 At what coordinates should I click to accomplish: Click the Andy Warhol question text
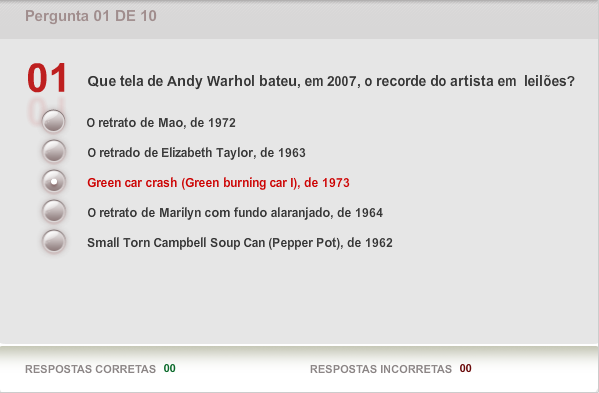tap(331, 81)
